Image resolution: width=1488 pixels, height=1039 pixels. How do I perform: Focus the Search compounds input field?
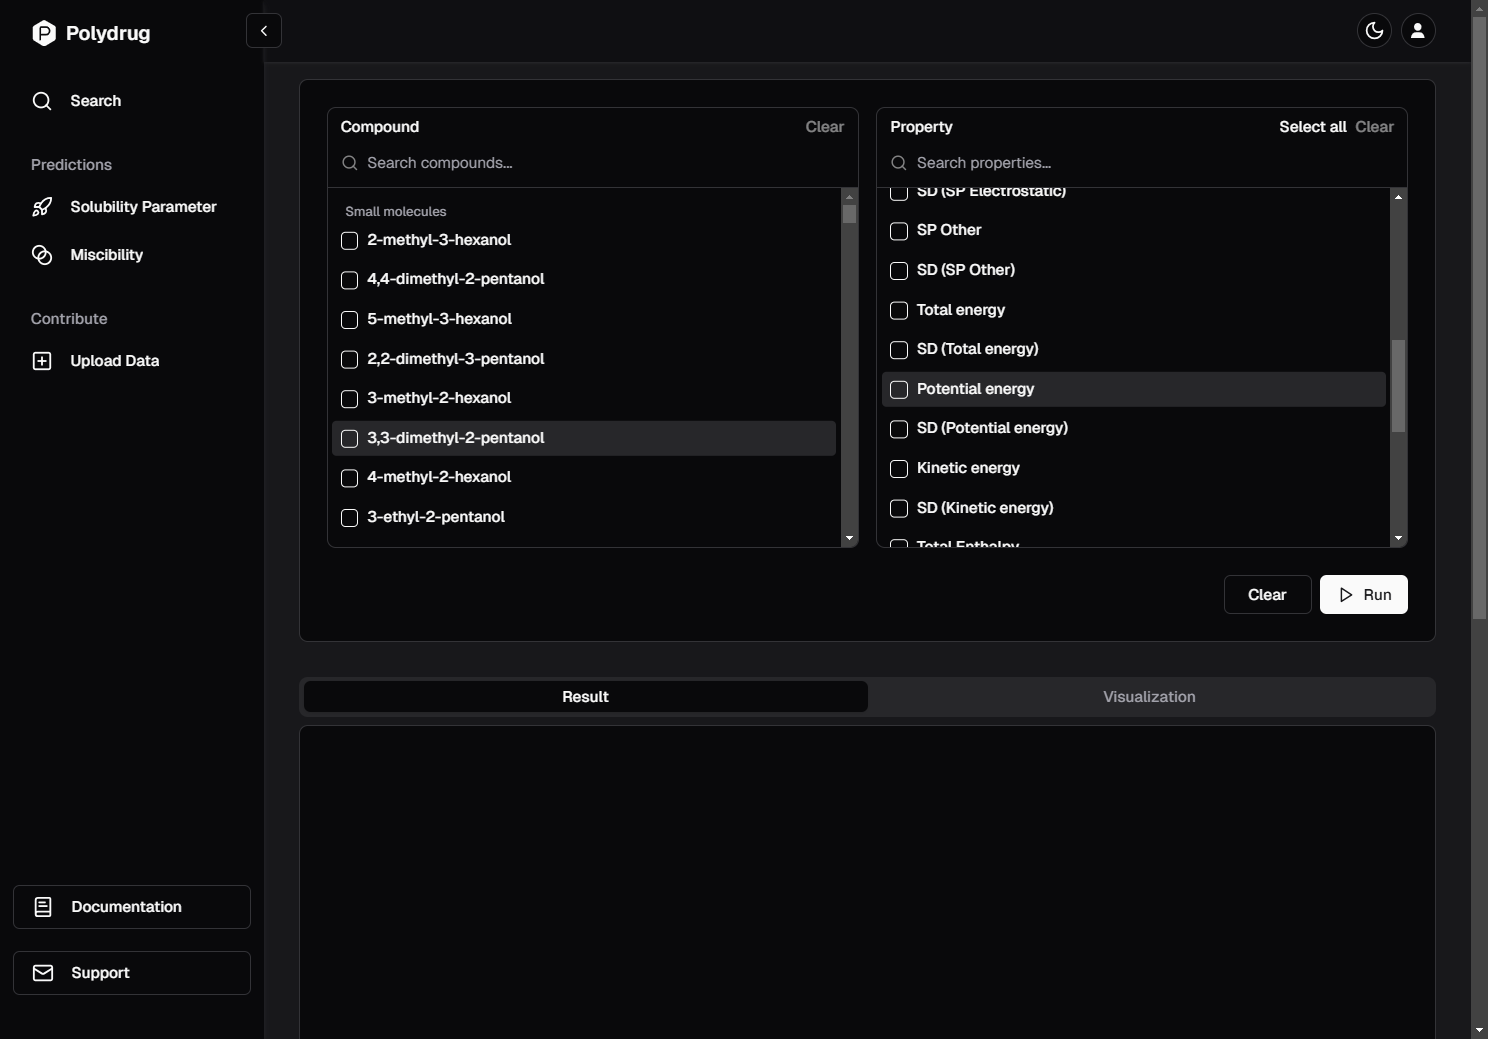(600, 163)
